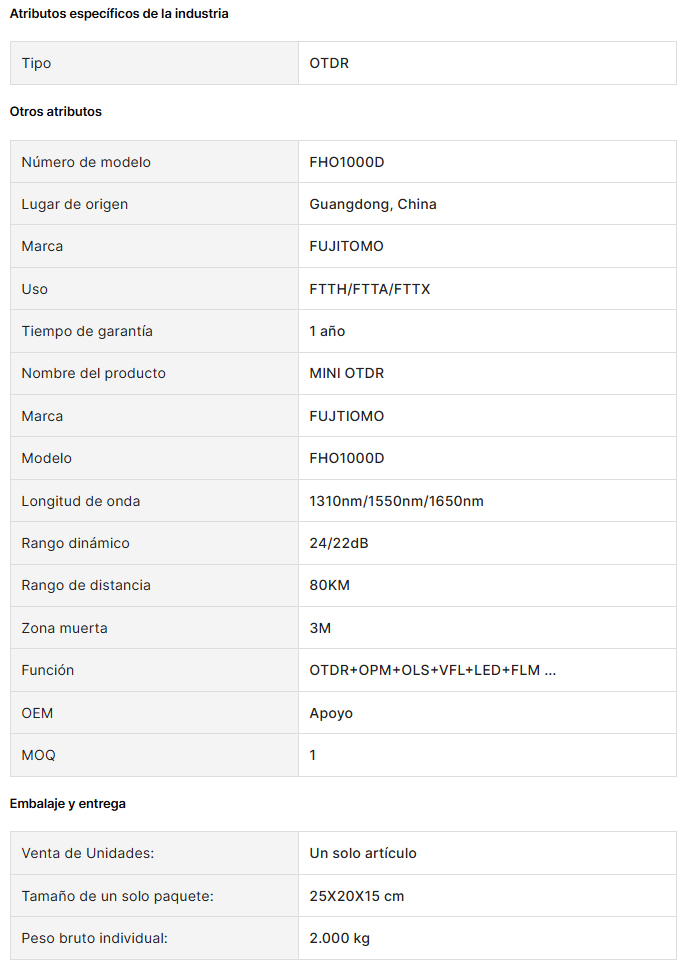Viewport: 686px width, 970px height.
Task: Select the FUJTIOMO value cell
Action: pos(347,416)
